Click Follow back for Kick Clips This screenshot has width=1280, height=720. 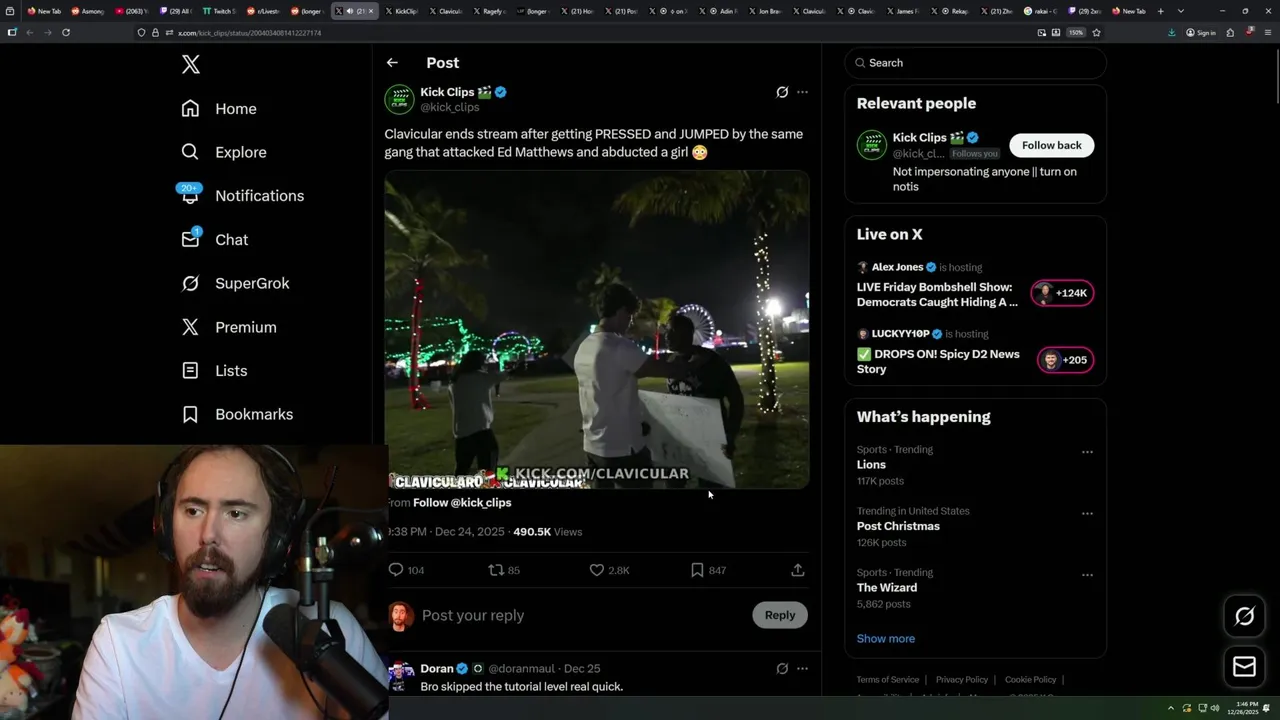coord(1052,145)
